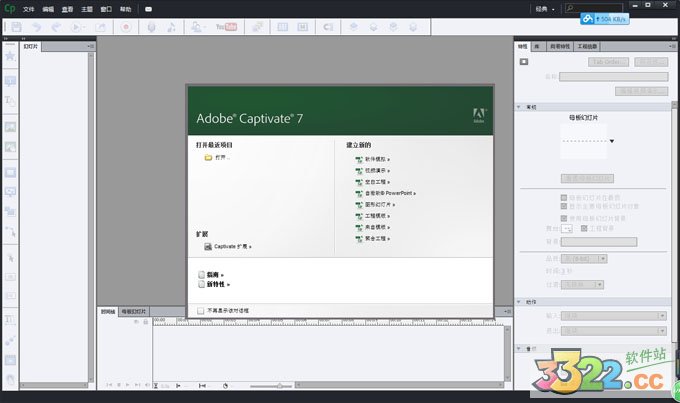680x403 pixels.
Task: Open the master slide dropdown arrow
Action: pyautogui.click(x=611, y=141)
